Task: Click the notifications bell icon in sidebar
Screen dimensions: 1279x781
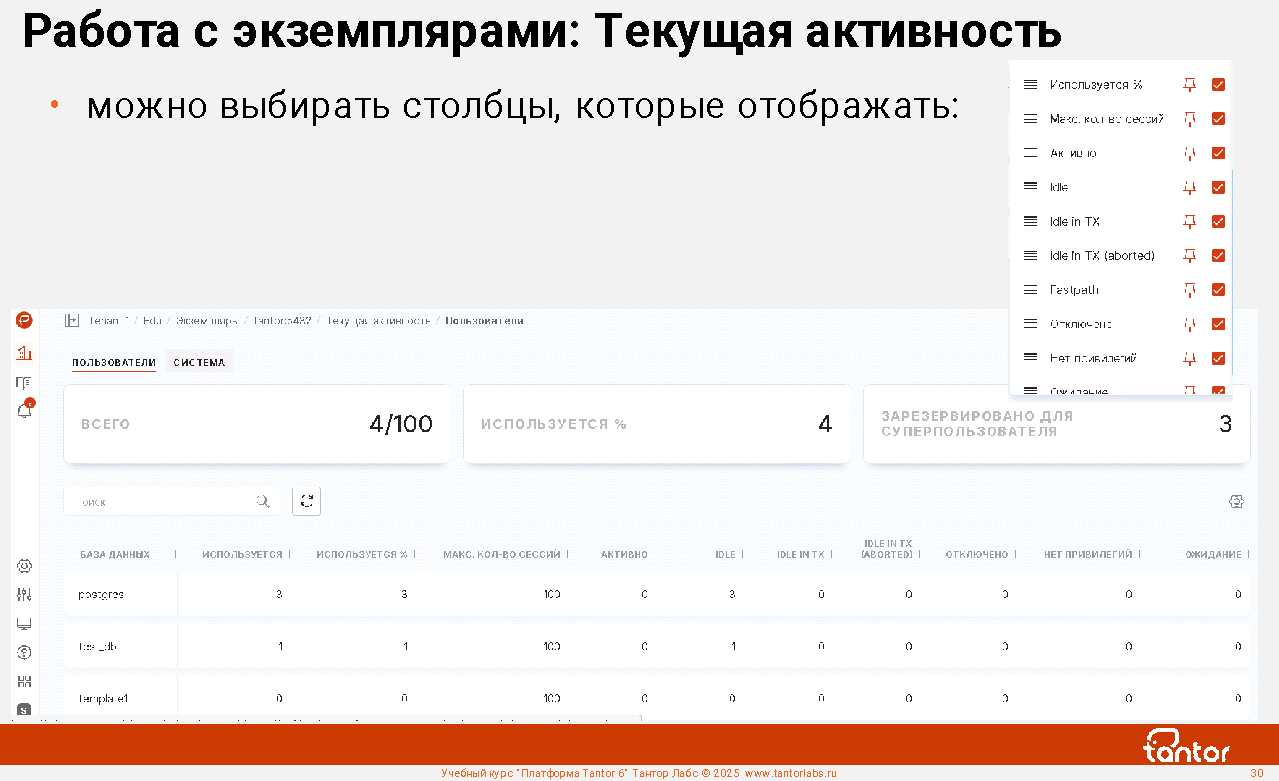Action: coord(25,410)
